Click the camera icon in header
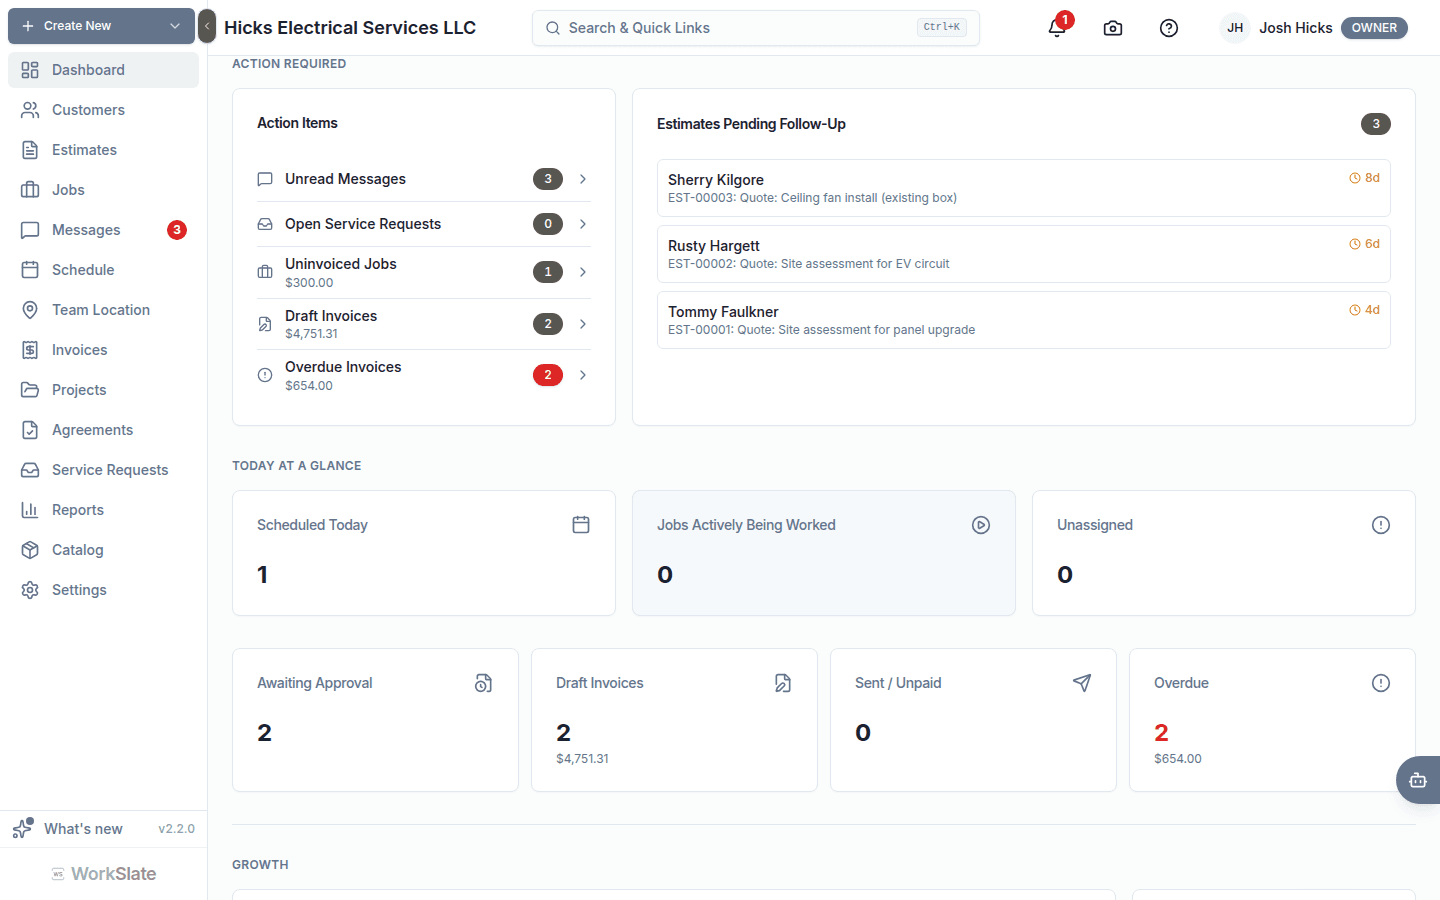The height and width of the screenshot is (900, 1440). (1113, 28)
